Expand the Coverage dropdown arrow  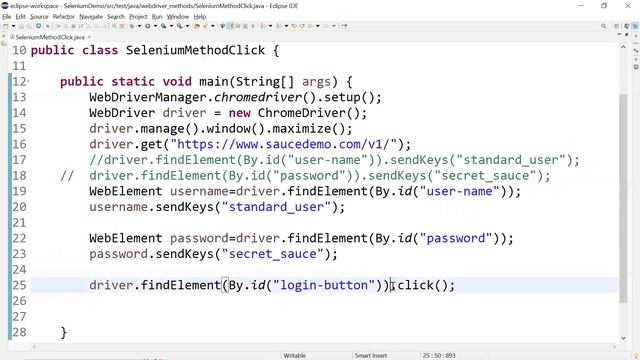tap(171, 26)
